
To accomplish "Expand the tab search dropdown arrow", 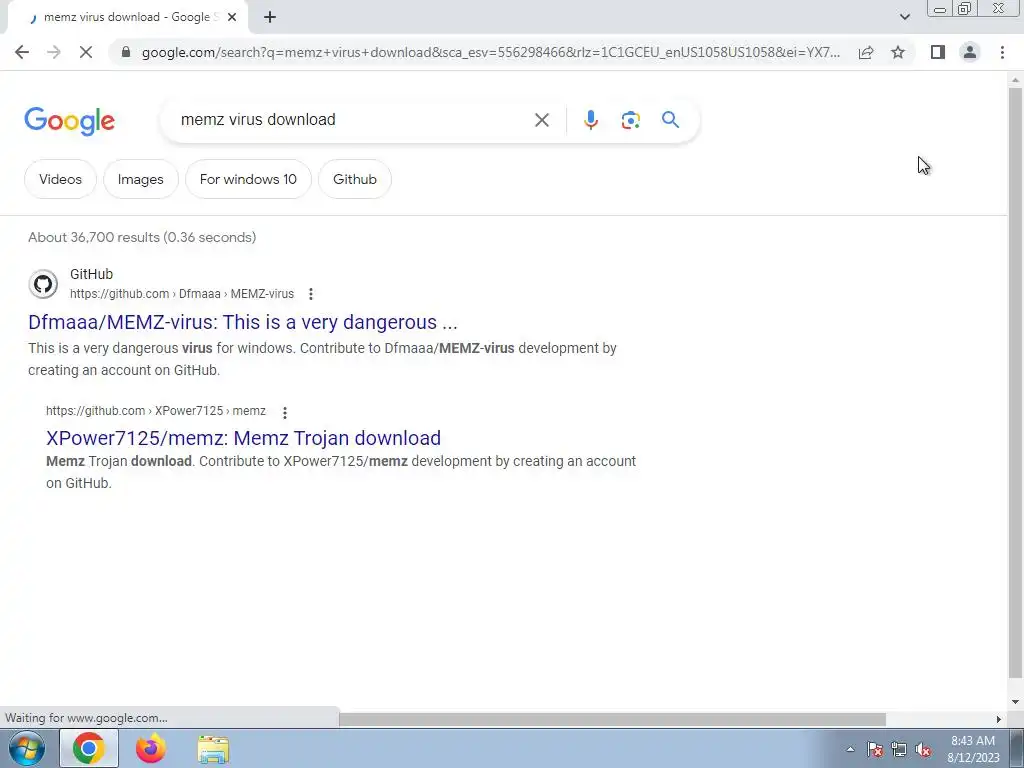I will click(904, 17).
